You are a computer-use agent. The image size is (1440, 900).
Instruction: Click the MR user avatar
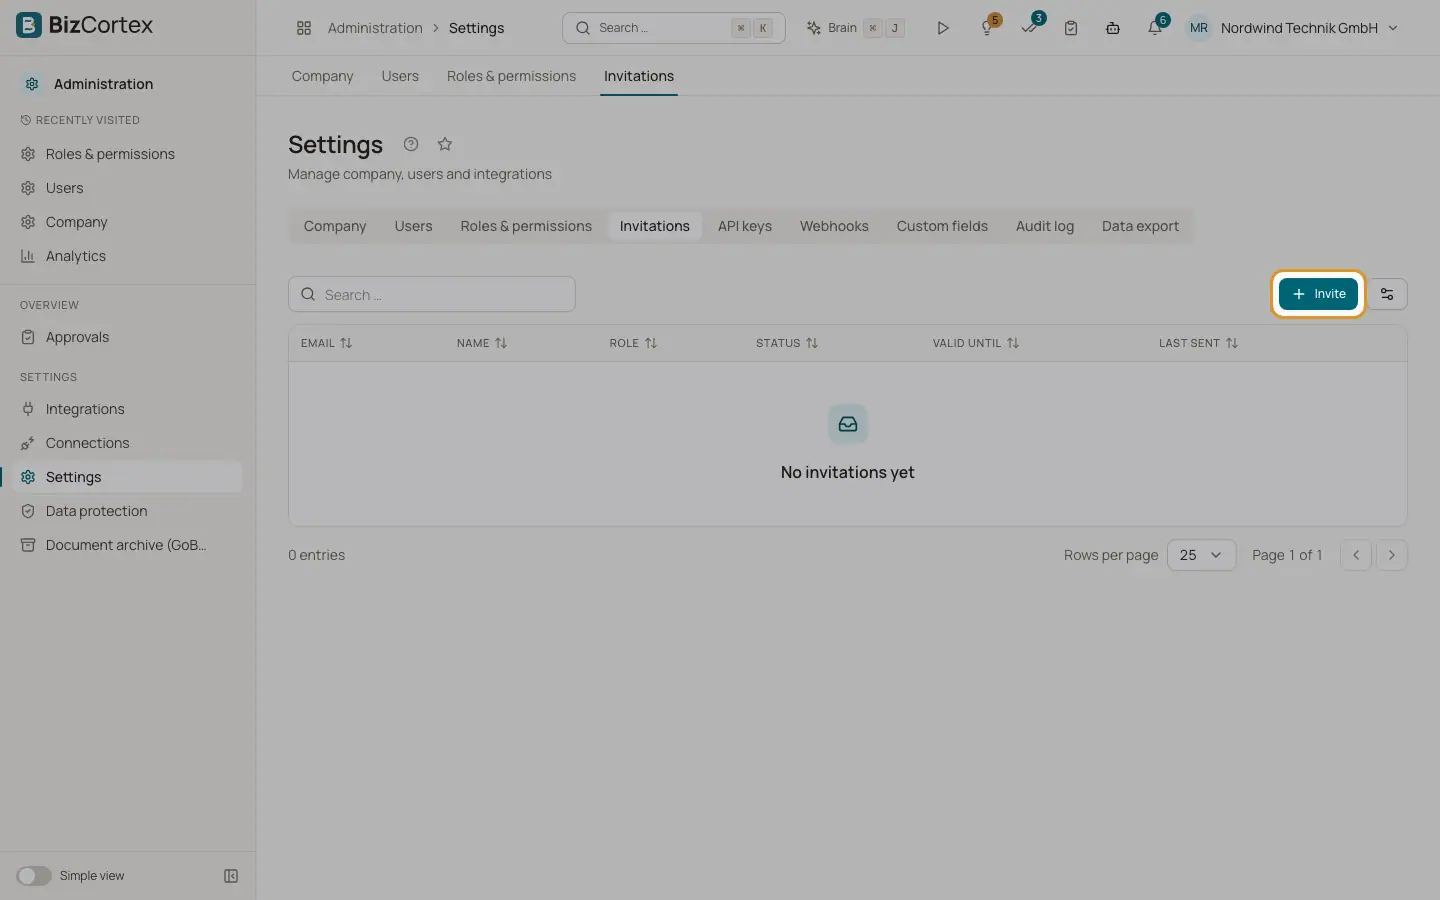pyautogui.click(x=1199, y=28)
